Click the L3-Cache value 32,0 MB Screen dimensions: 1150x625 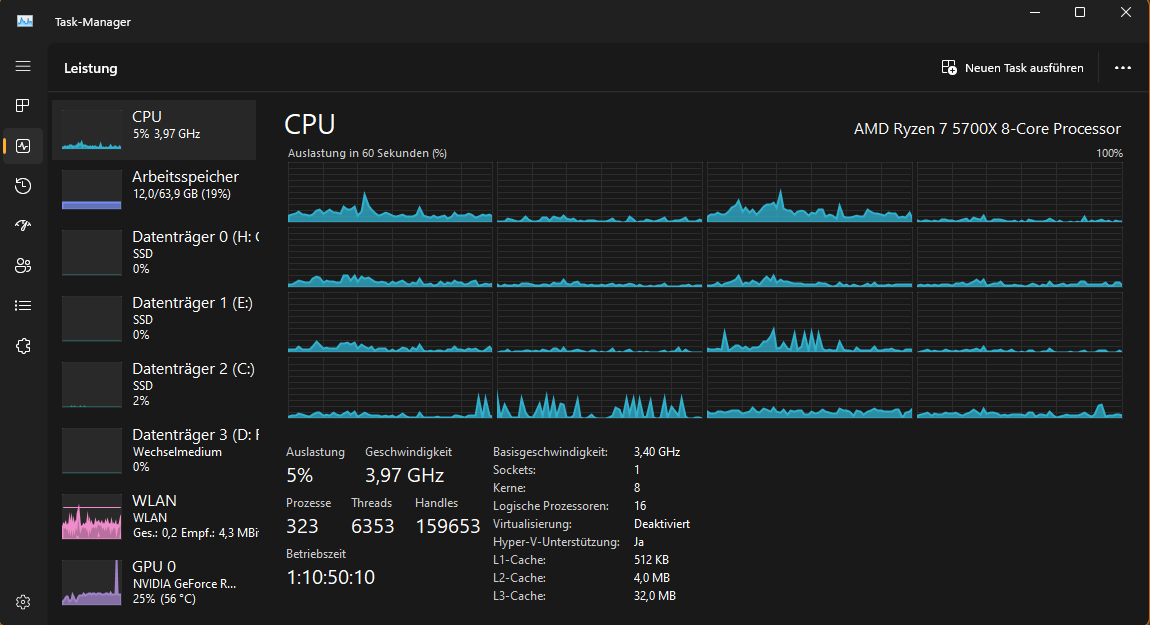(x=655, y=596)
